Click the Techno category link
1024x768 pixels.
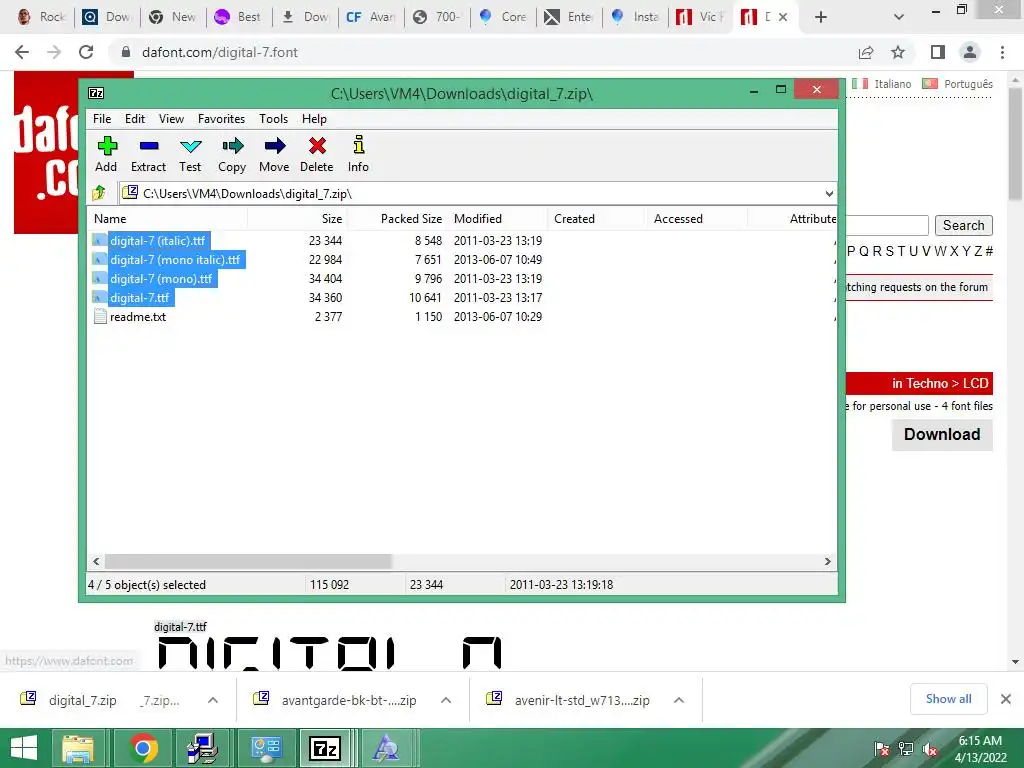[926, 383]
